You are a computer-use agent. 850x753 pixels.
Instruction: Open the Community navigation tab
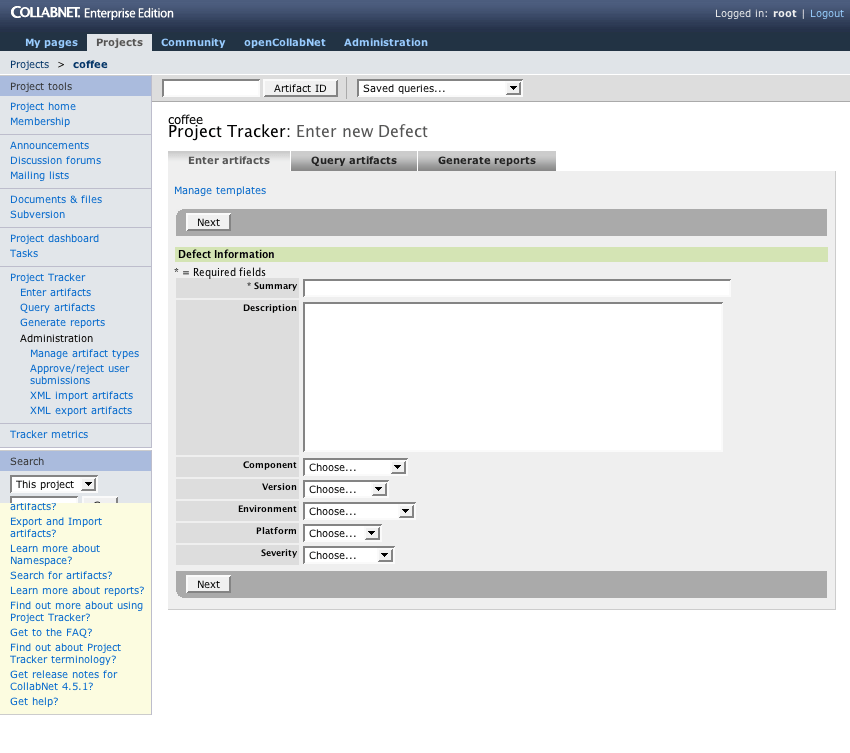tap(193, 42)
